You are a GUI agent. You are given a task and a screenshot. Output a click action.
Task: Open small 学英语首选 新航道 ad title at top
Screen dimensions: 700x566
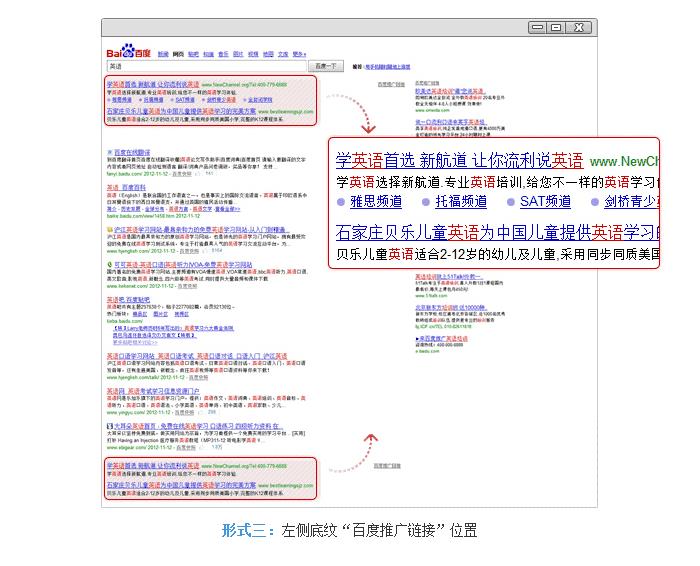153,84
